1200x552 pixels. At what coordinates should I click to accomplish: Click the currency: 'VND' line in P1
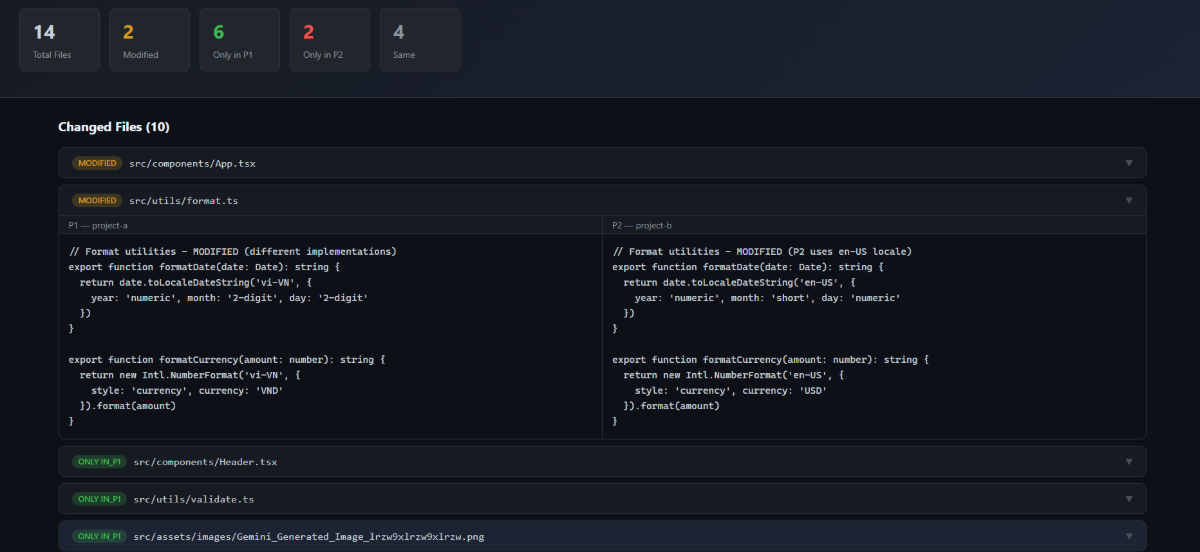click(187, 390)
